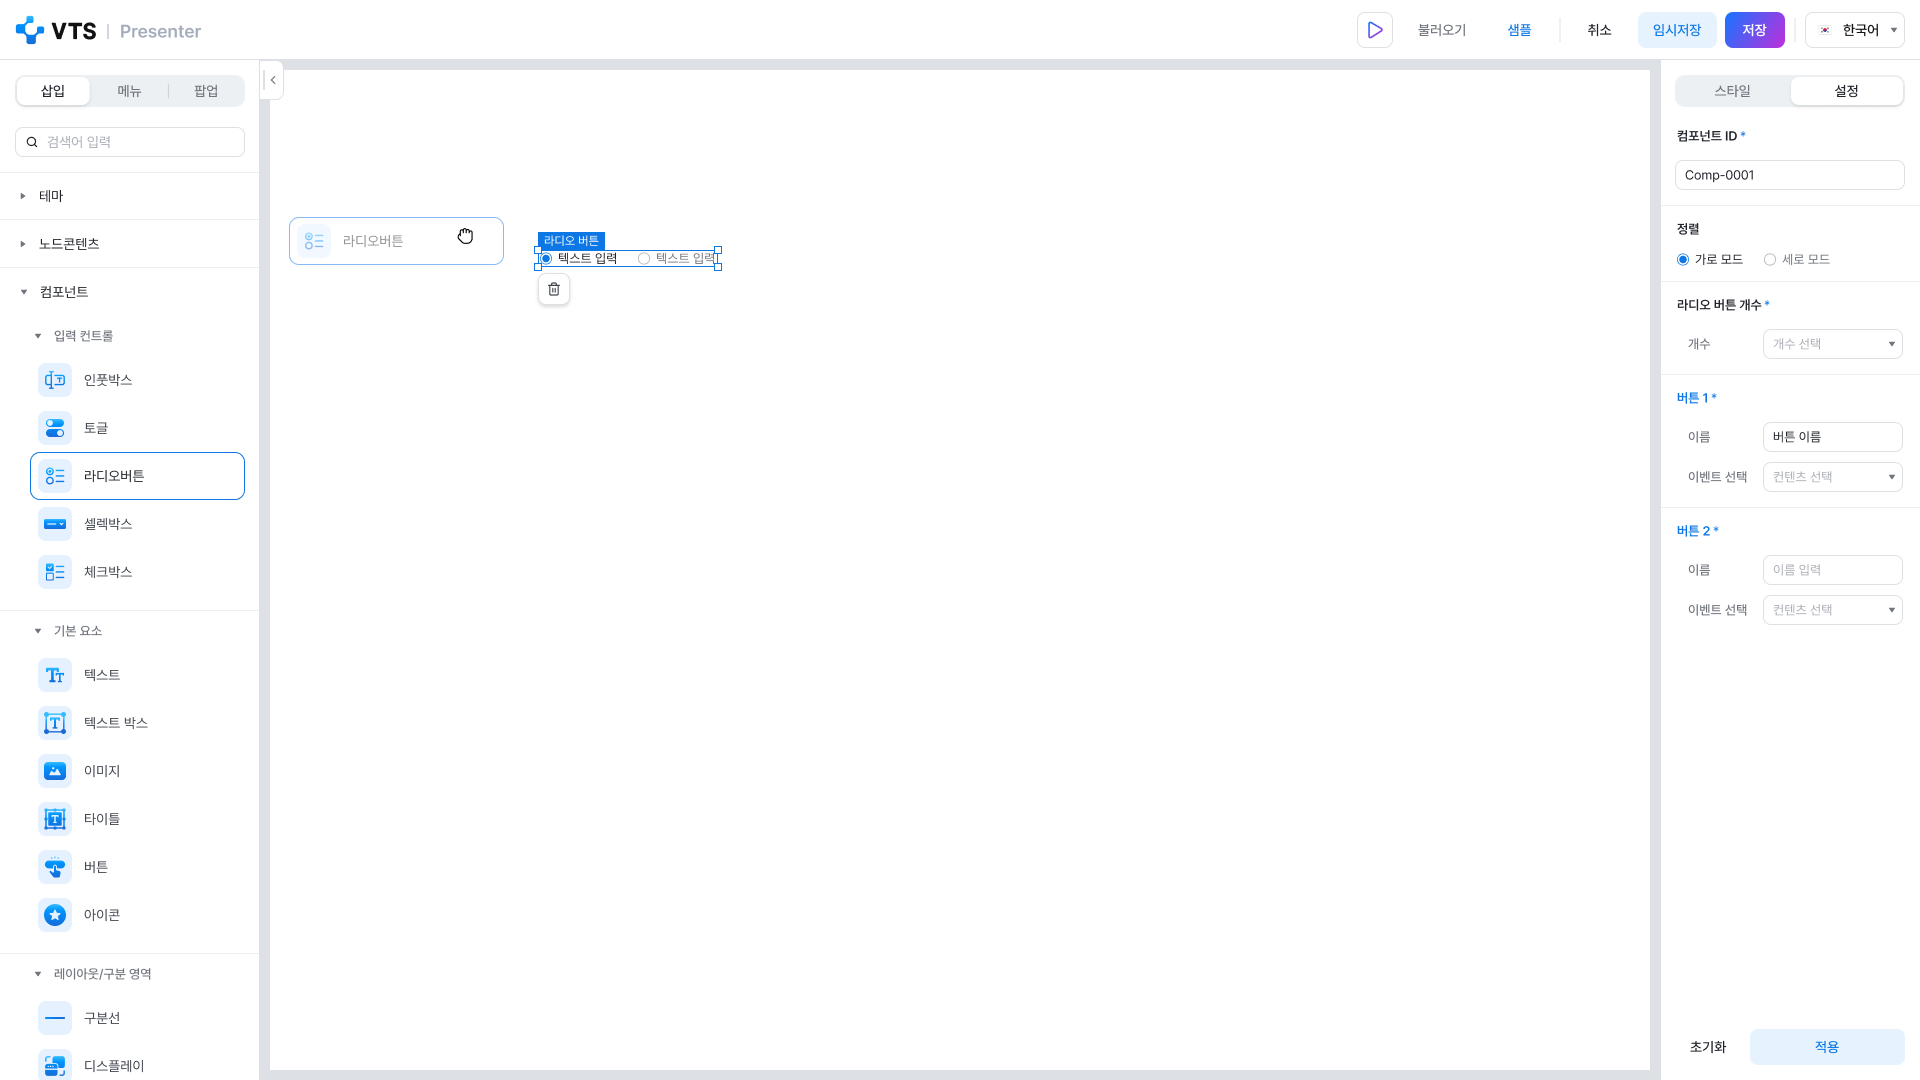Click the radio icon on the dragged 라디오버튼 card
The height and width of the screenshot is (1080, 1920).
[314, 241]
